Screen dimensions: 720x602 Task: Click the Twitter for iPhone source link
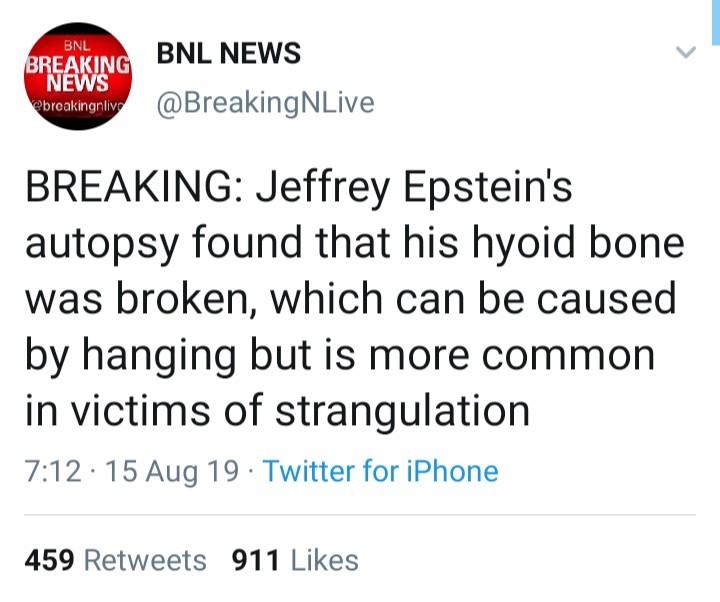point(380,471)
